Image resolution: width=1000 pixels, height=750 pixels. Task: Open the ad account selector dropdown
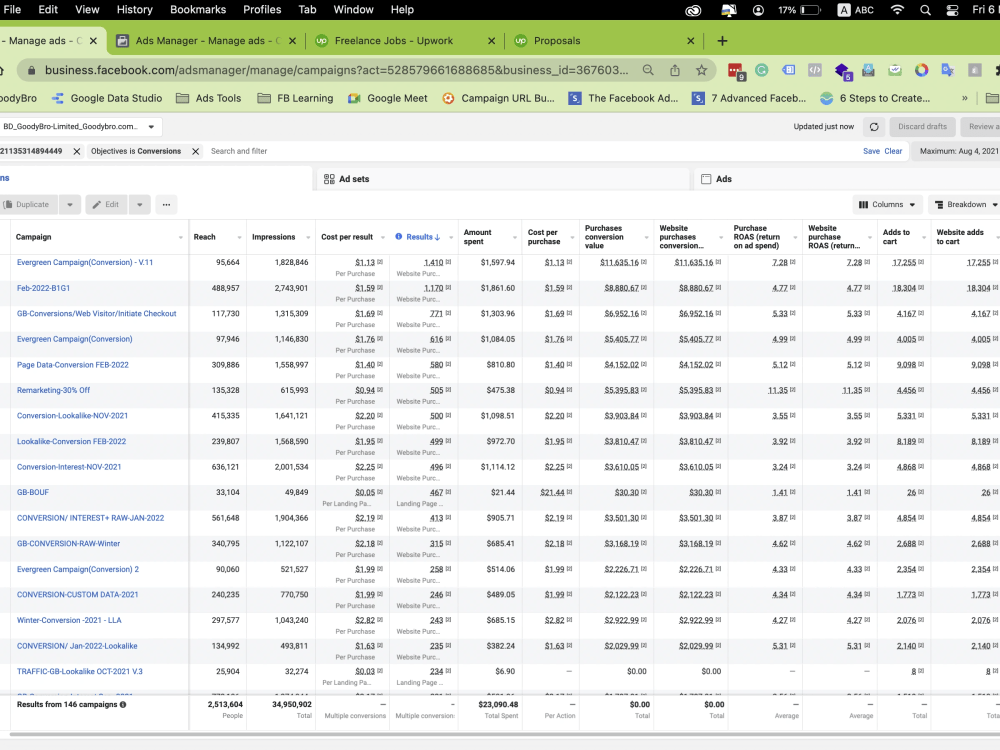click(80, 127)
